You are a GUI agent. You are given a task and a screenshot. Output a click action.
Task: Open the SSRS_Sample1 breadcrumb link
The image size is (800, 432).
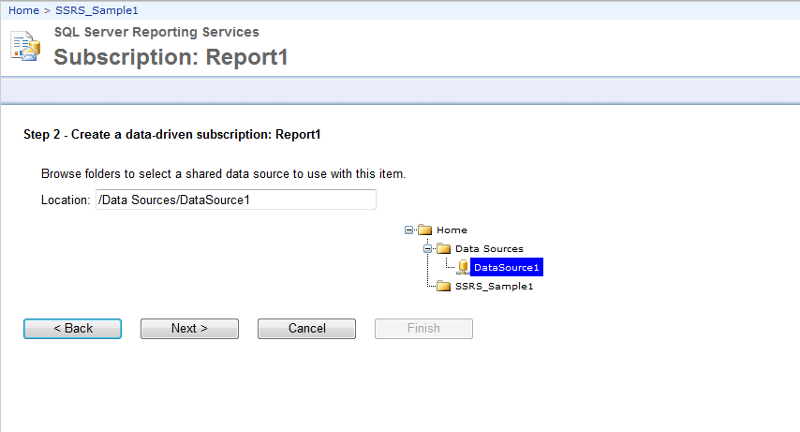pos(96,10)
